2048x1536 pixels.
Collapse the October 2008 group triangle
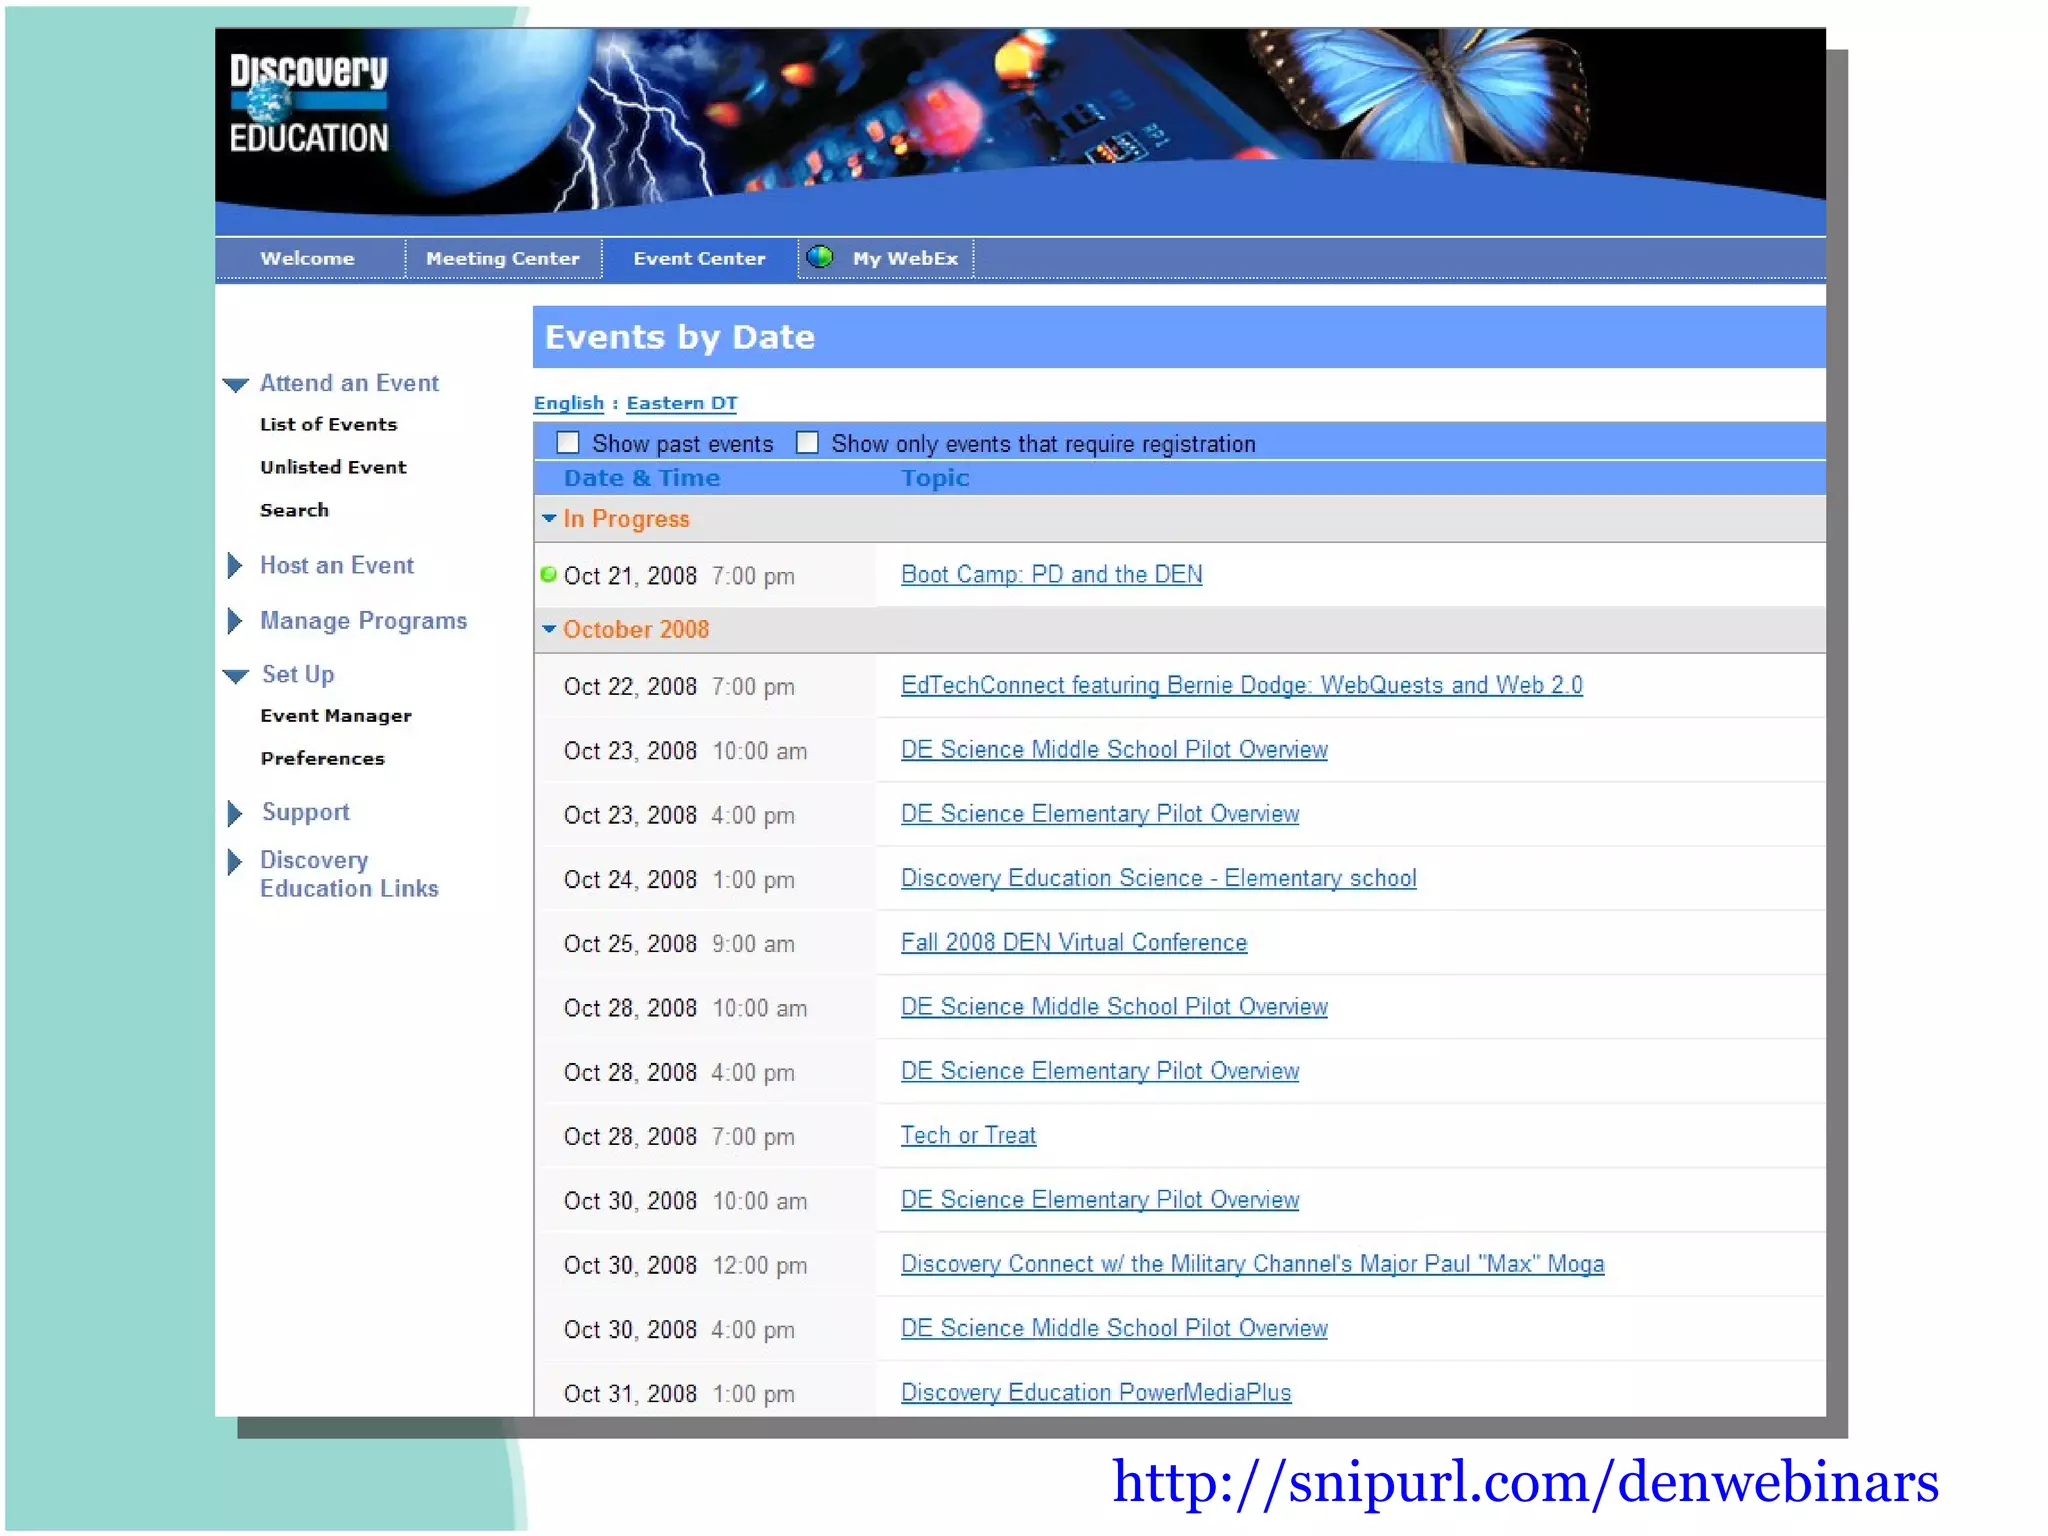pos(549,629)
